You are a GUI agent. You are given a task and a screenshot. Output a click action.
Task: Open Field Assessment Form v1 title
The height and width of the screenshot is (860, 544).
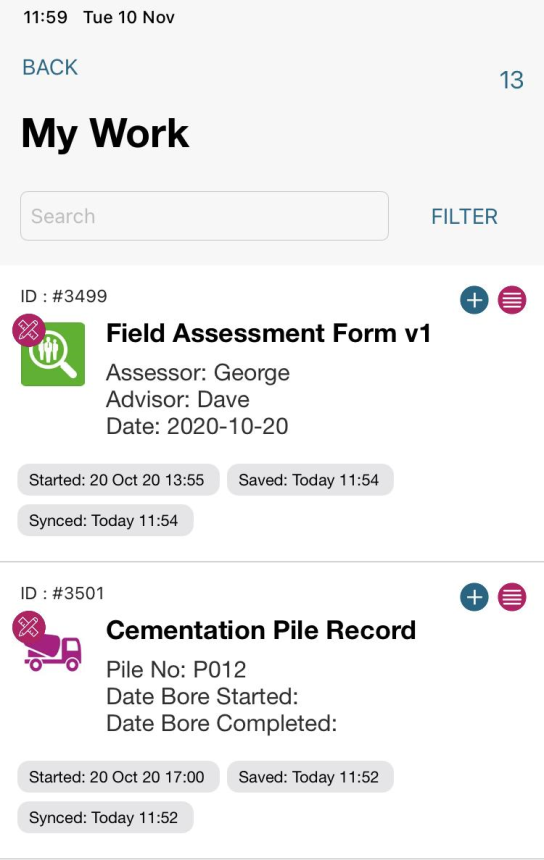(269, 333)
